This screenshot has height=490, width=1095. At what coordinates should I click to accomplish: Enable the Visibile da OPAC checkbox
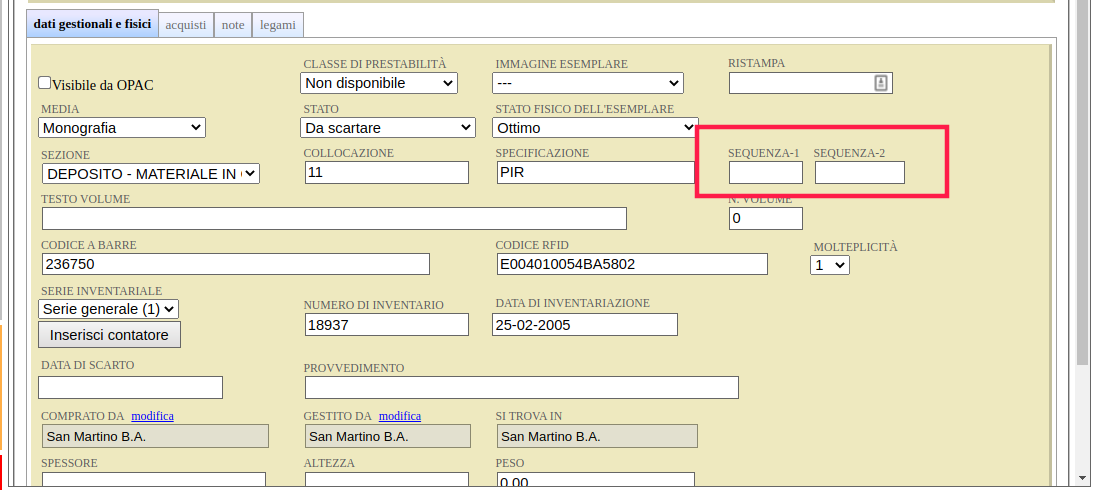[44, 84]
